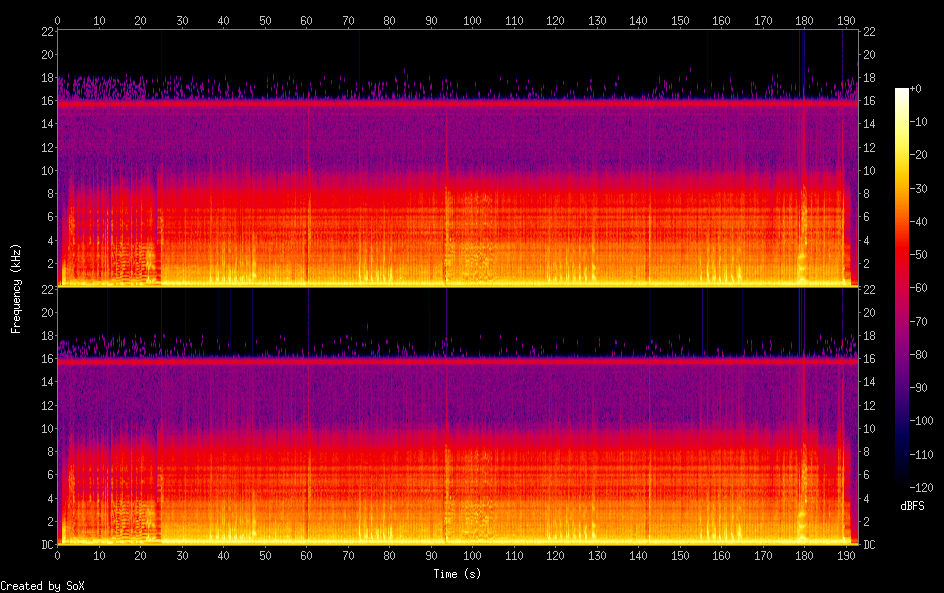Click the 16 kHz label on the upper channel's right axis

click(x=869, y=101)
